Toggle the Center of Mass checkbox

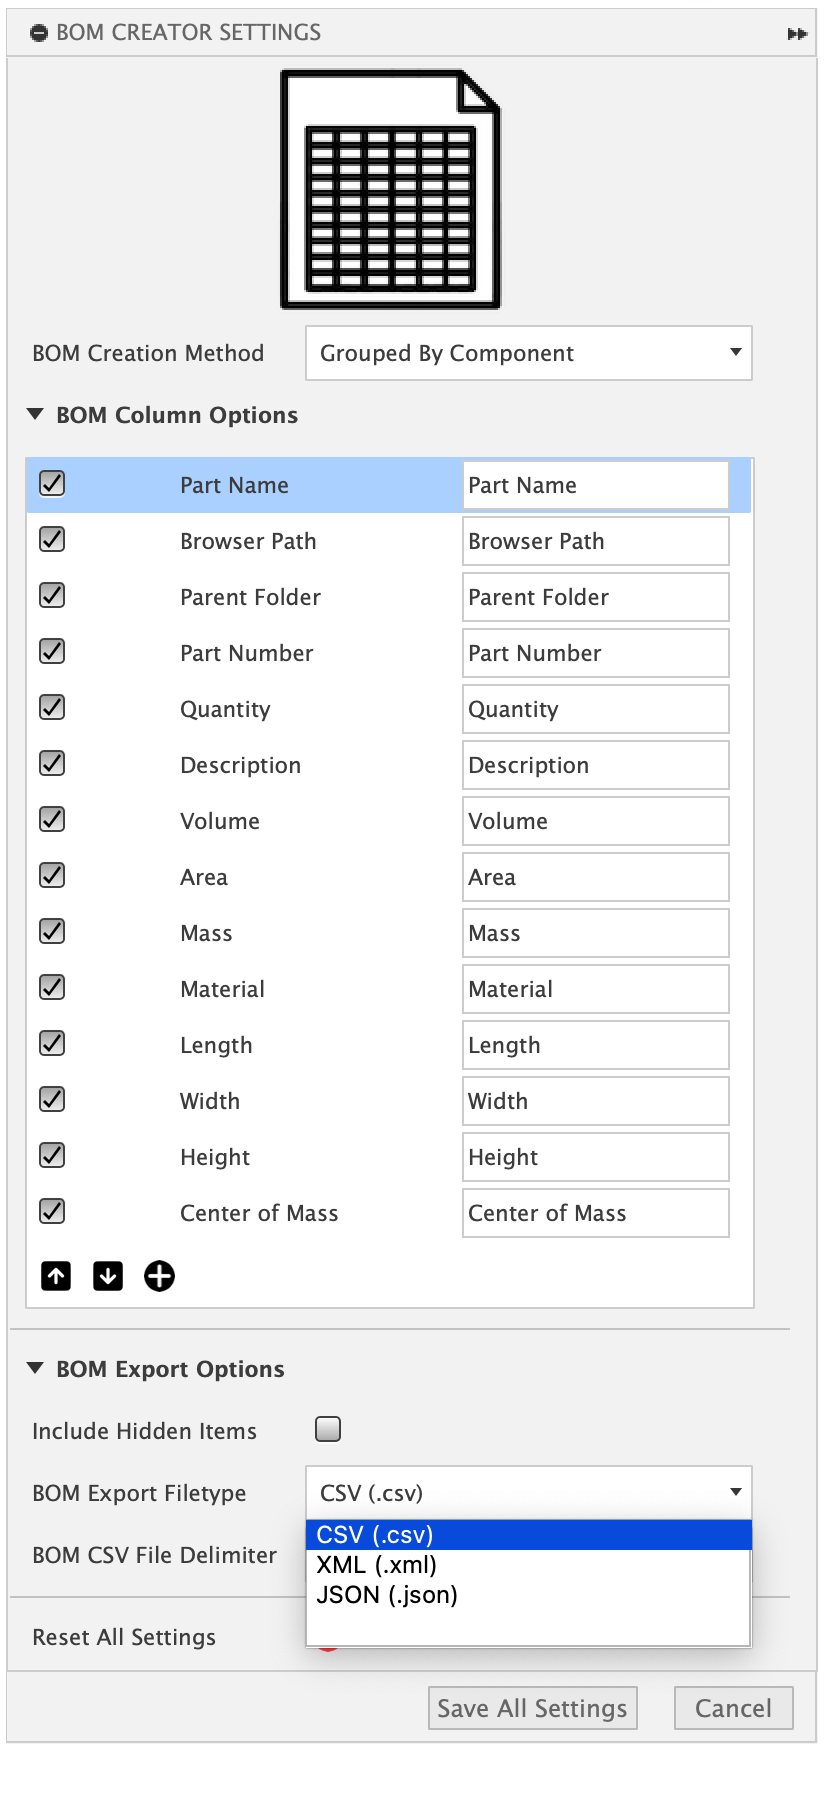pos(52,1212)
